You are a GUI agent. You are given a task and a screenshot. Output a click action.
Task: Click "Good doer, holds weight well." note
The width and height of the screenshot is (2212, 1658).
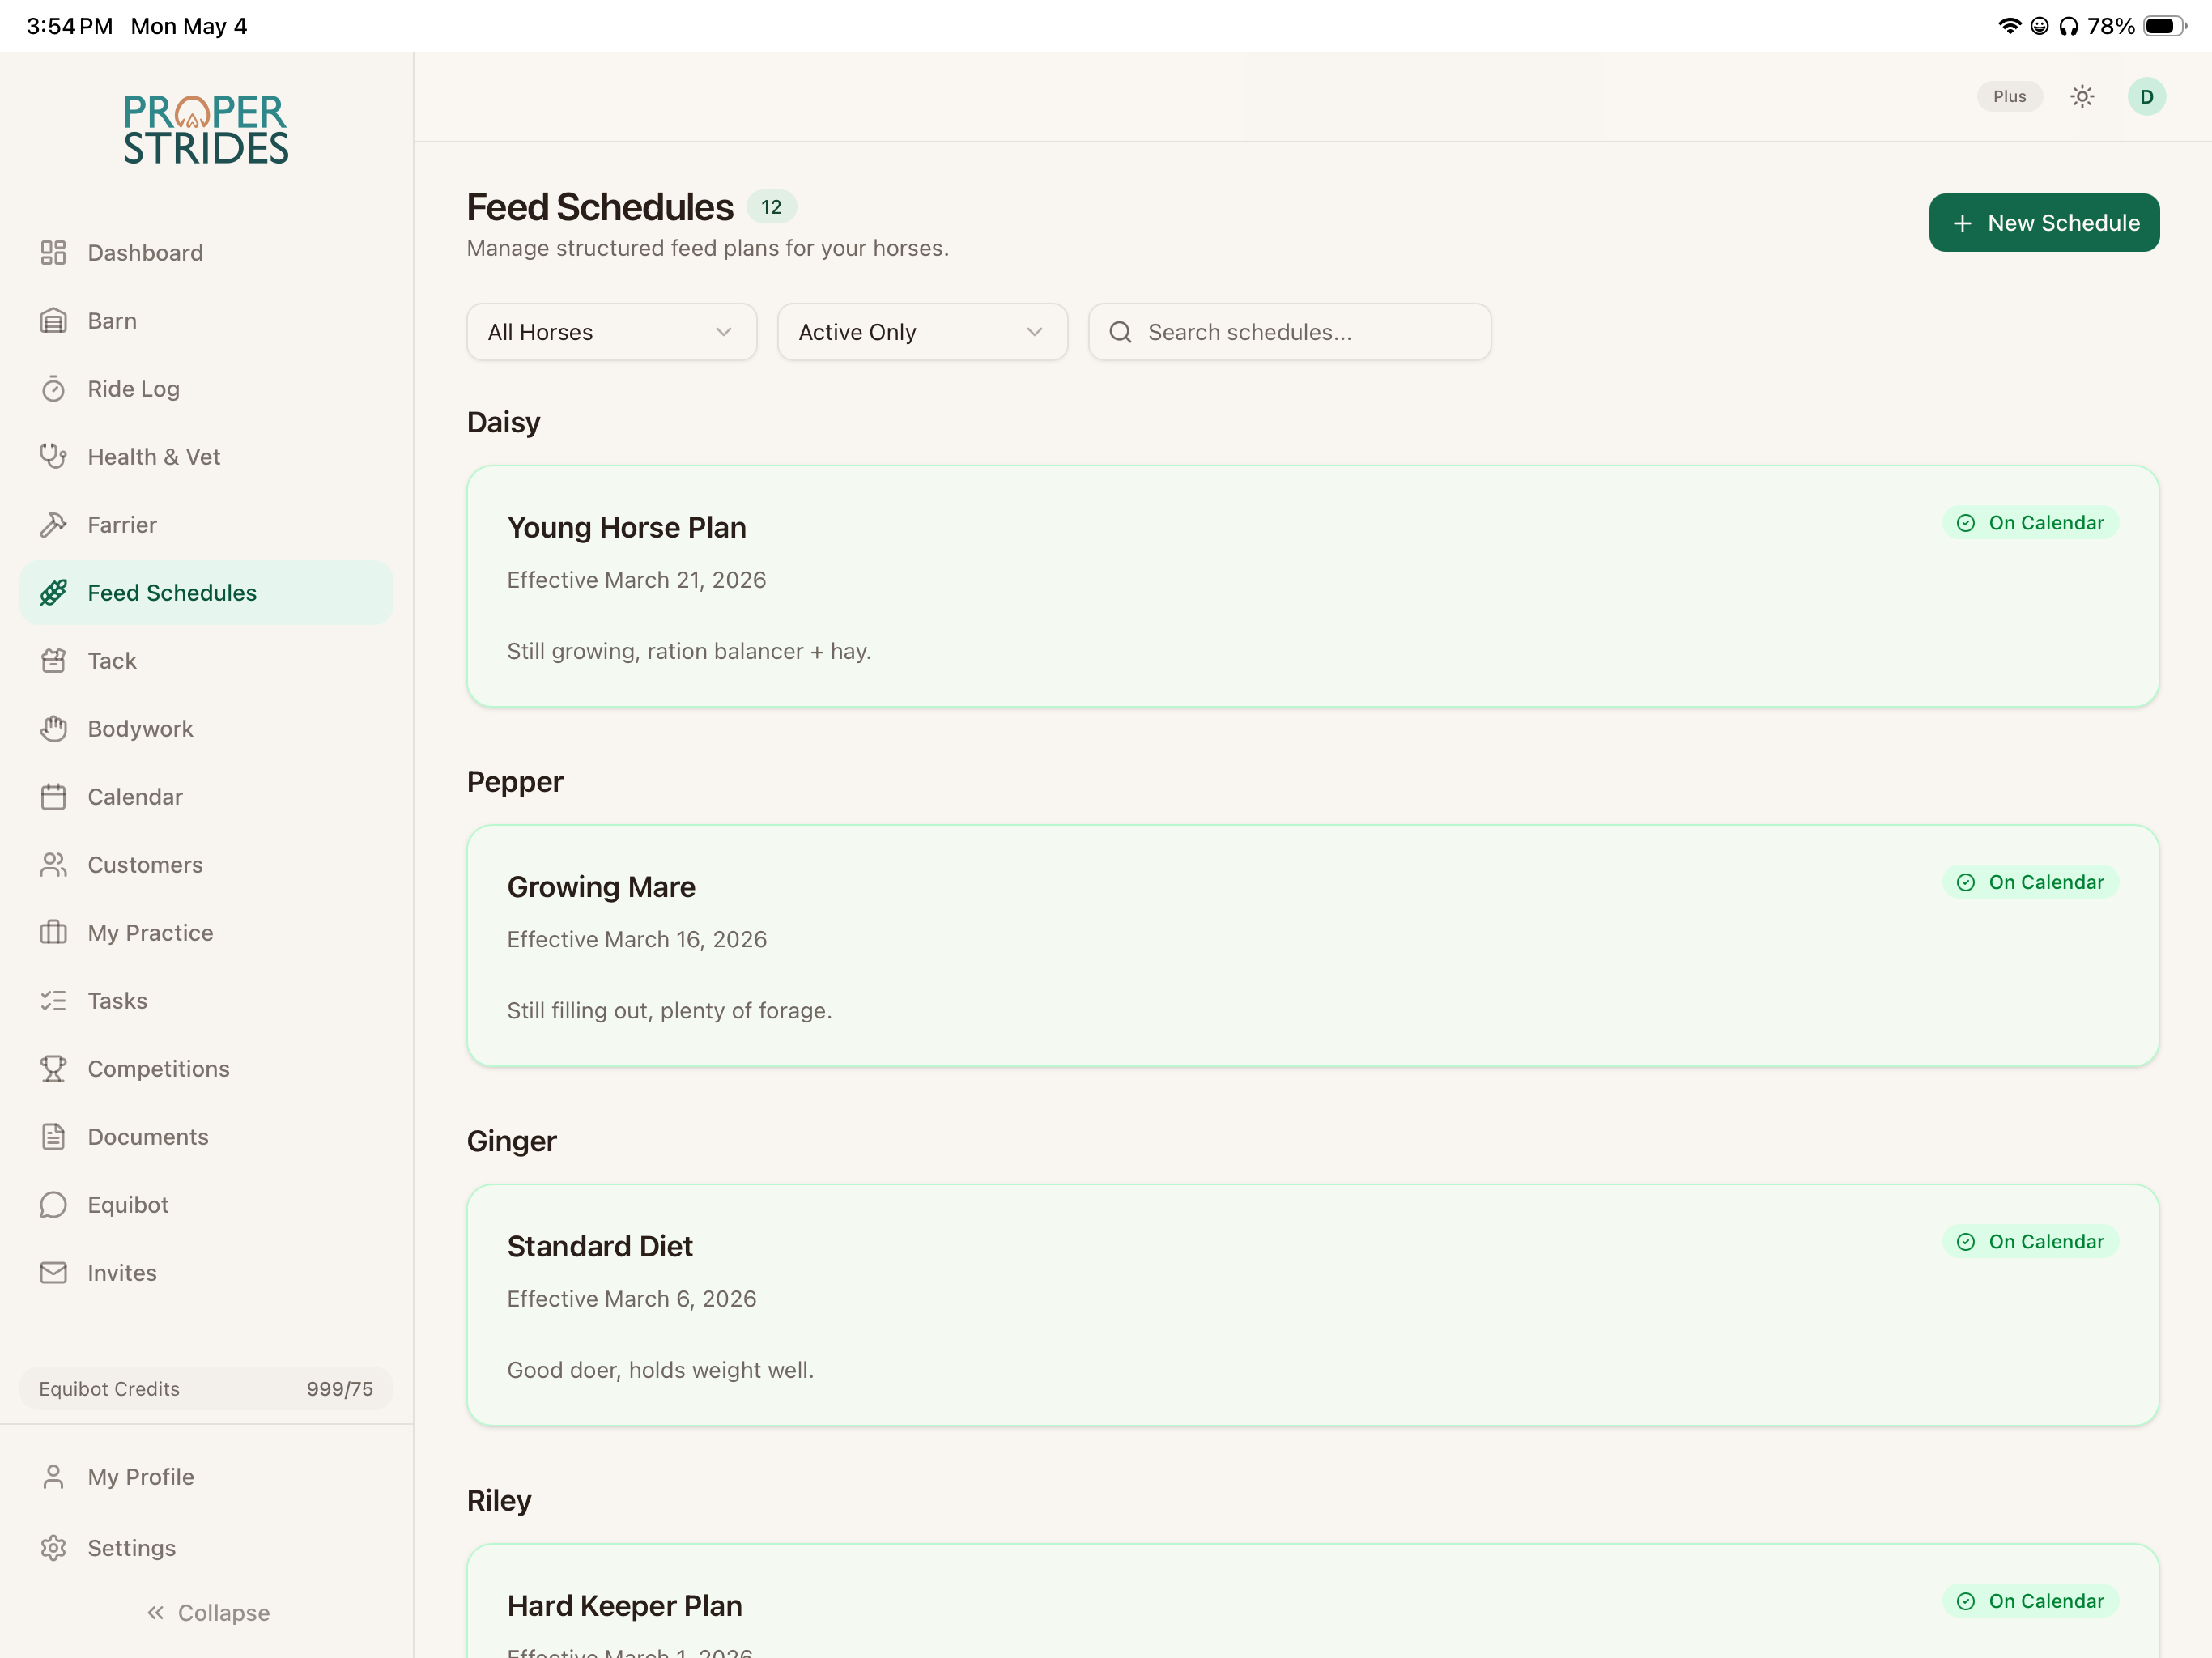click(x=661, y=1370)
